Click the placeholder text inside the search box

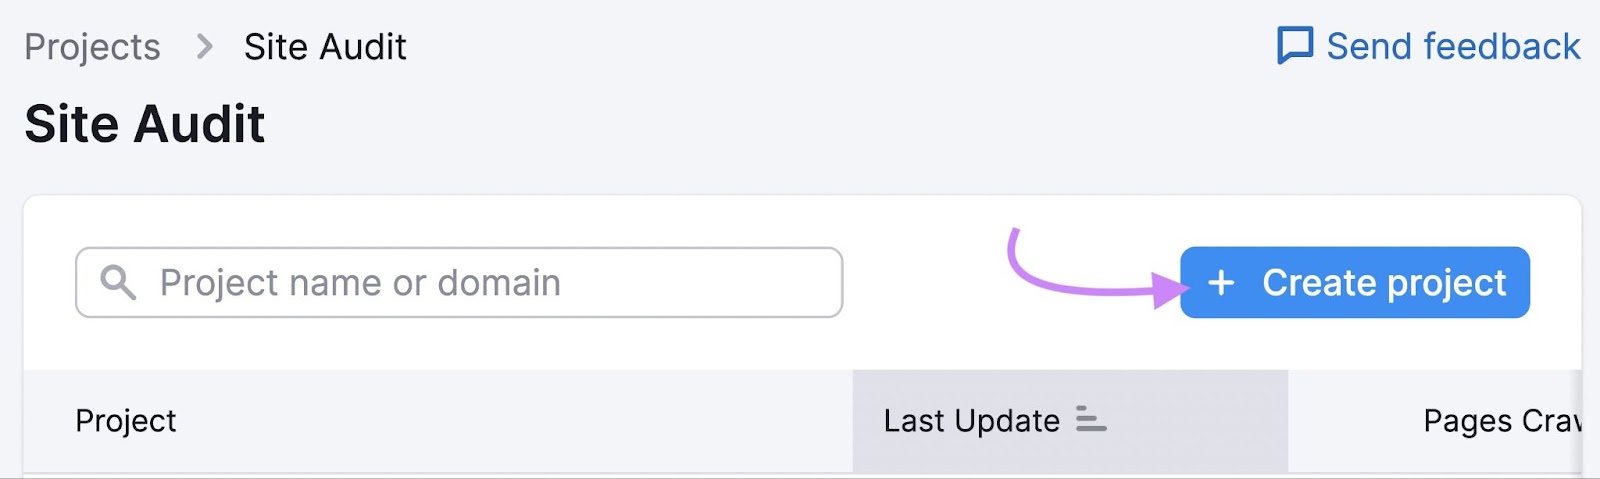click(360, 283)
